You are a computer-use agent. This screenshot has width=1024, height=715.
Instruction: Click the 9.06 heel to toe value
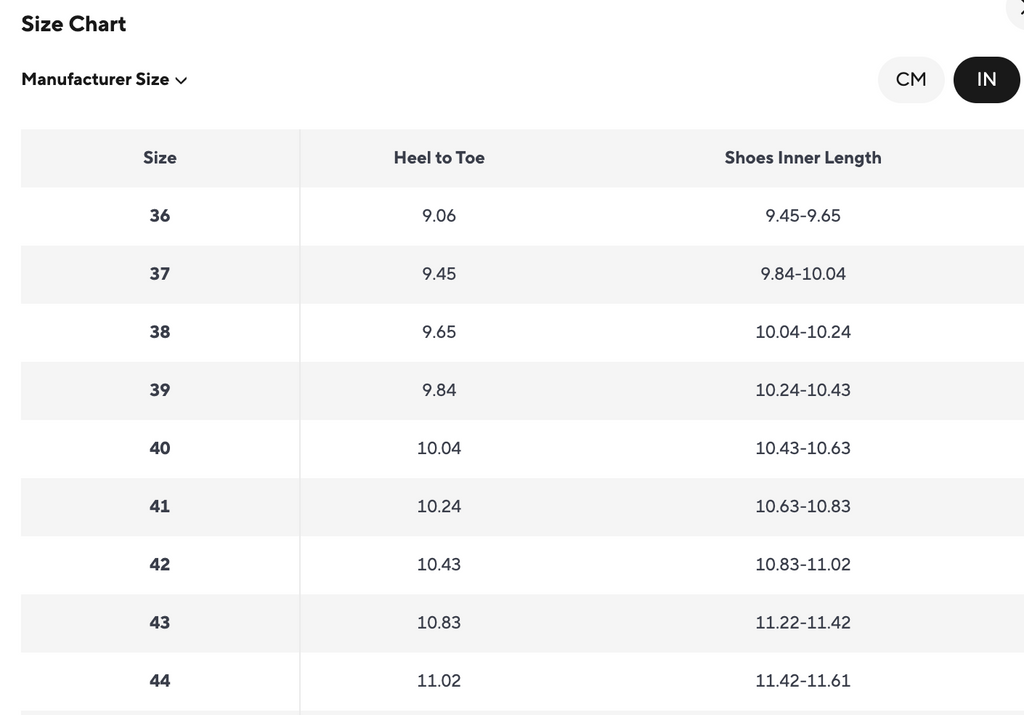[439, 216]
